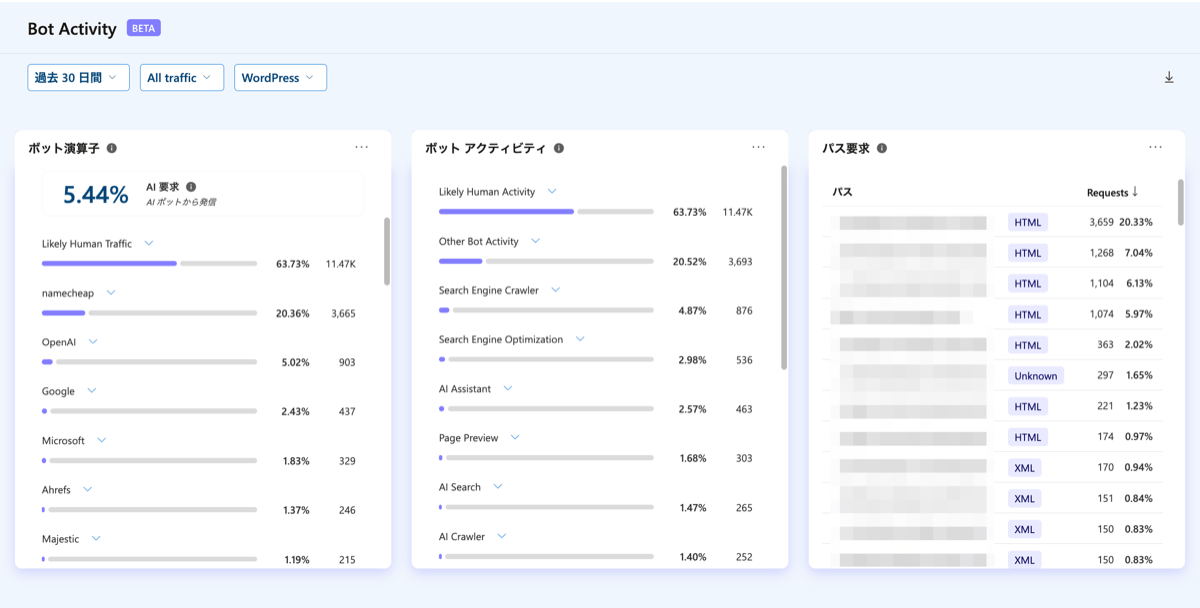Screen dimensions: 1200x608
Task: Open the three-dot options on ボット アクティビティ card
Action: click(x=758, y=146)
